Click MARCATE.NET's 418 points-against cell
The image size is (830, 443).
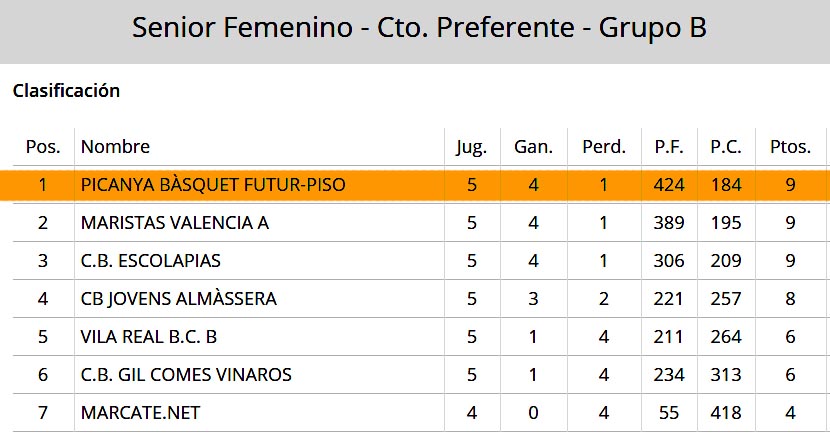[x=726, y=413]
